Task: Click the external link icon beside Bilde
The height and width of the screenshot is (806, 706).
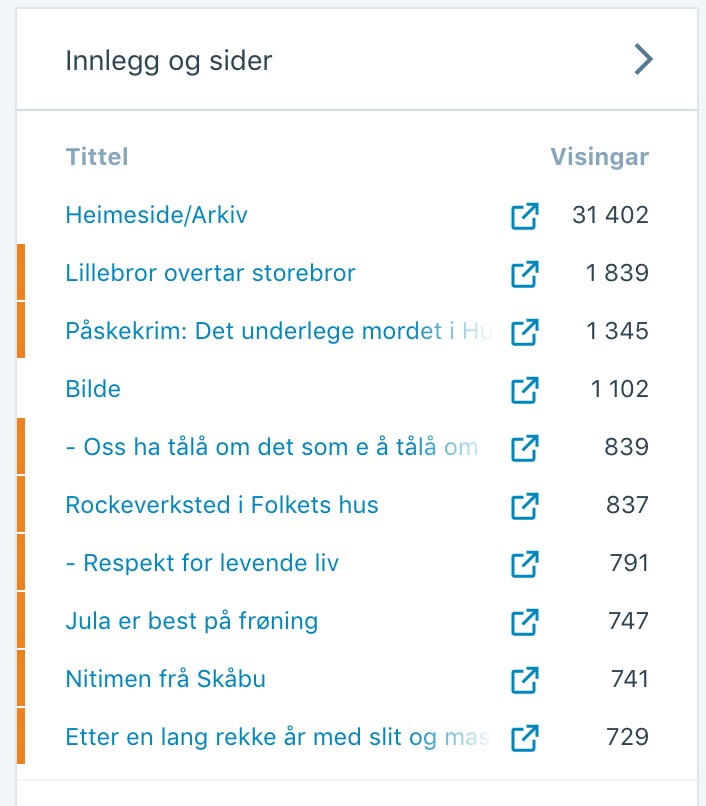Action: [x=525, y=390]
